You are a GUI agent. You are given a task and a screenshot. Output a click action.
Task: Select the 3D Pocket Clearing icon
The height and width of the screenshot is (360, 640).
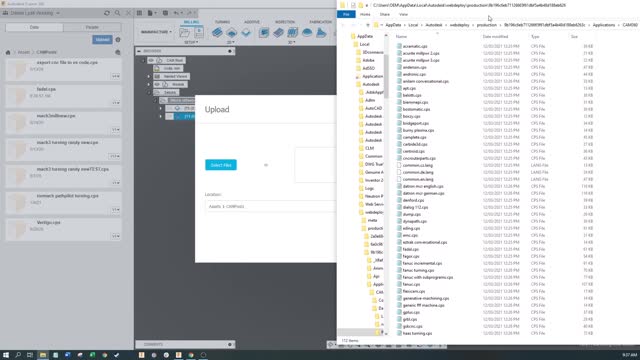(278, 32)
